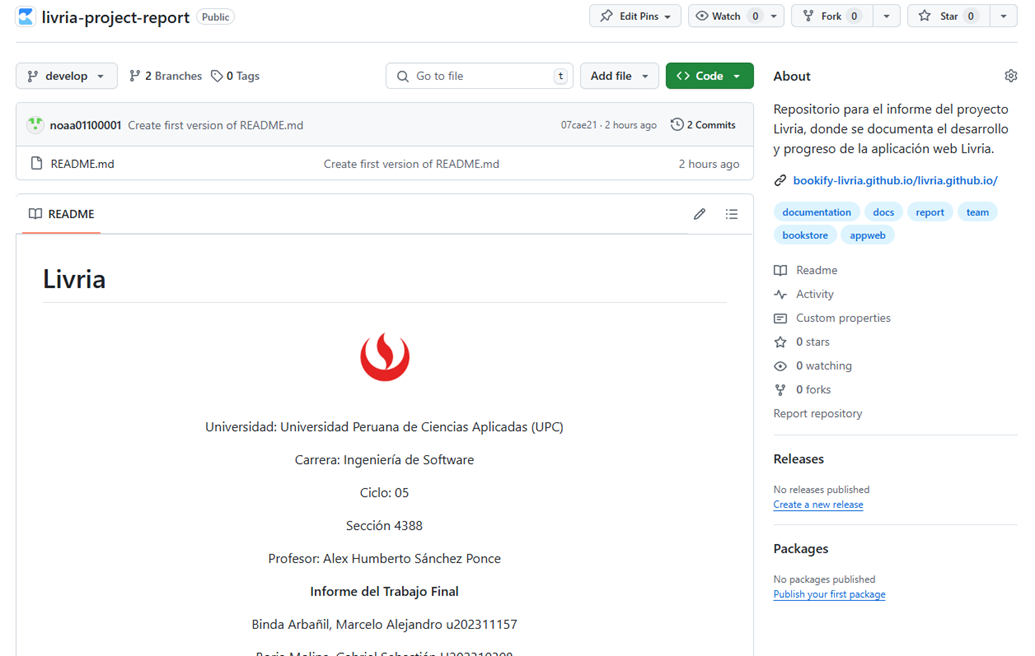Open the Add file dropdown
Viewport: 1035px width, 656px height.
[619, 76]
